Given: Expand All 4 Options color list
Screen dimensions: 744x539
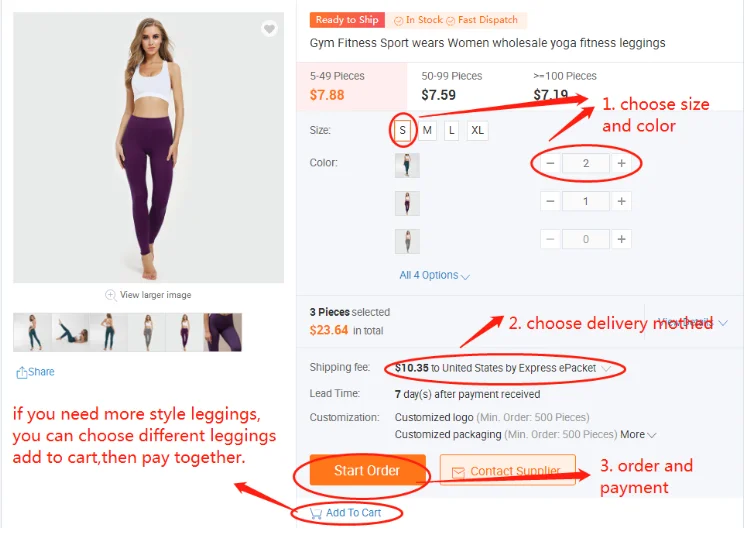Looking at the screenshot, I should click(x=434, y=275).
